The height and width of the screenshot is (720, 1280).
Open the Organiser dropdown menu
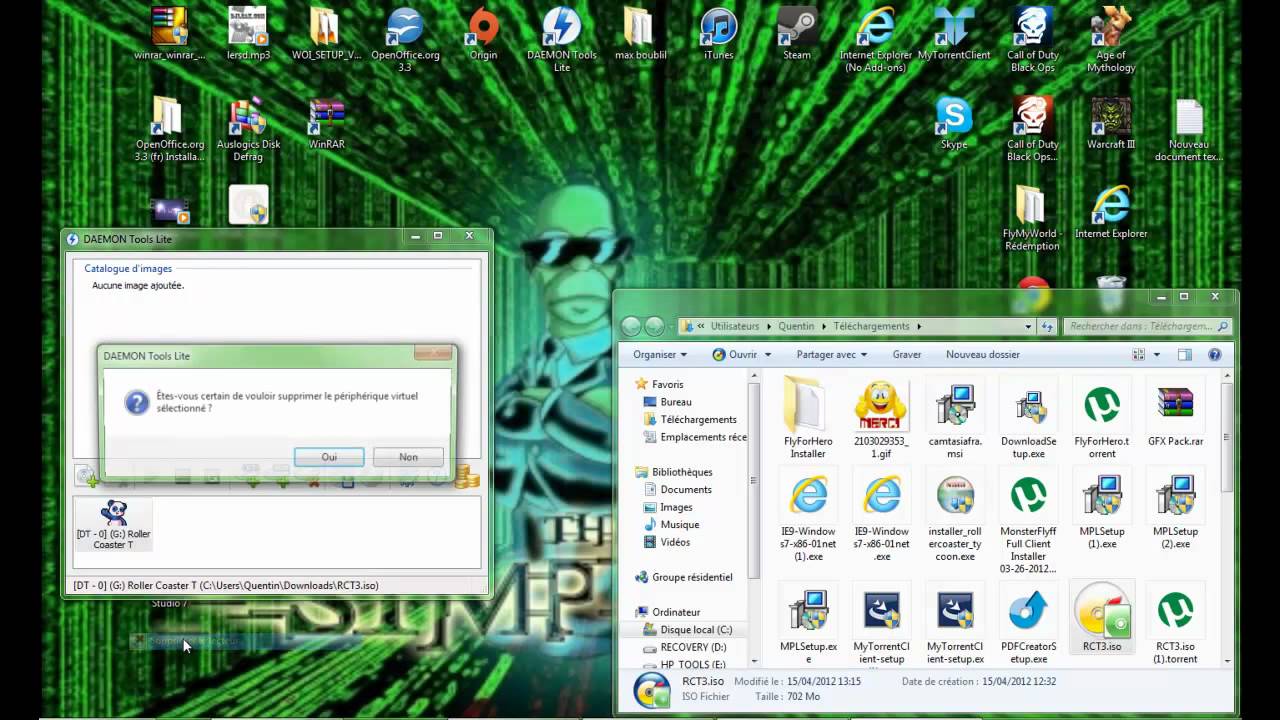click(660, 354)
